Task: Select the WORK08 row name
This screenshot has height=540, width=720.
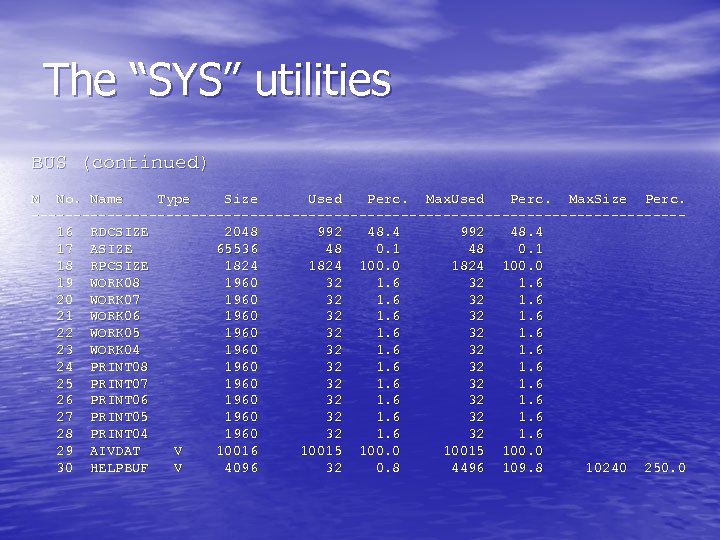Action: pyautogui.click(x=115, y=283)
